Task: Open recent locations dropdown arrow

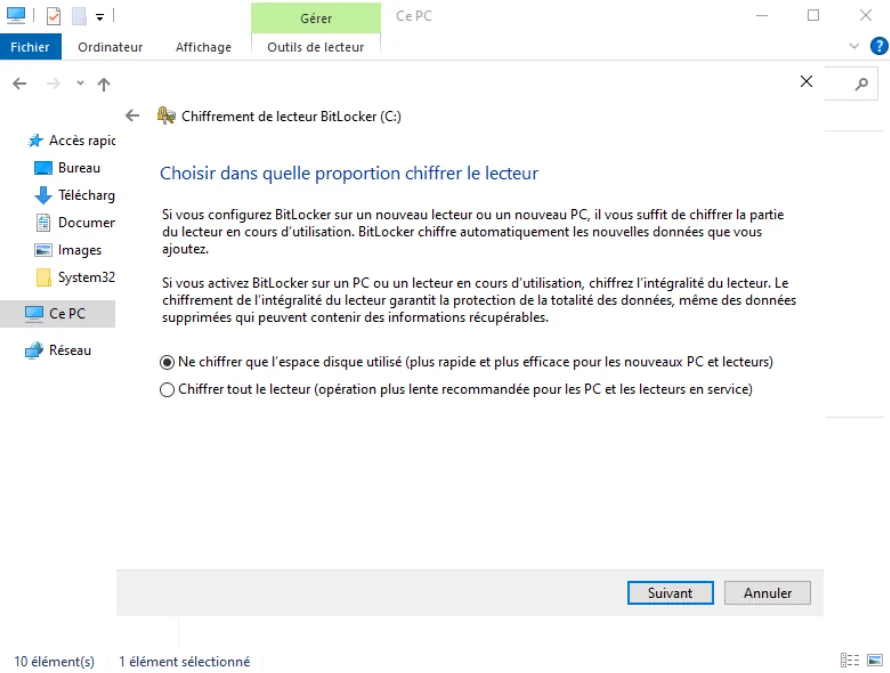Action: tap(80, 83)
